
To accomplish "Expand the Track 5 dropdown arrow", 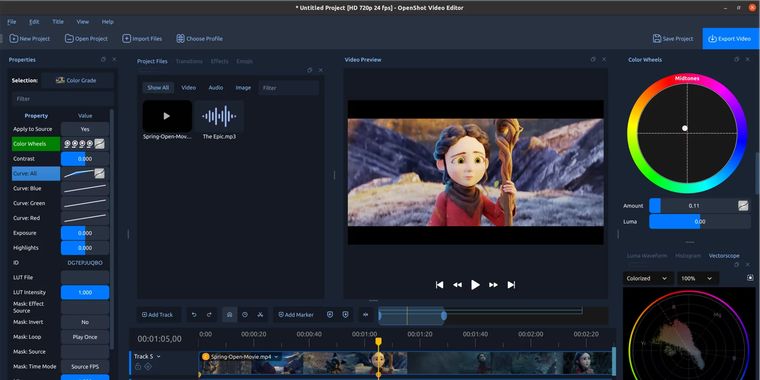I will click(x=158, y=356).
